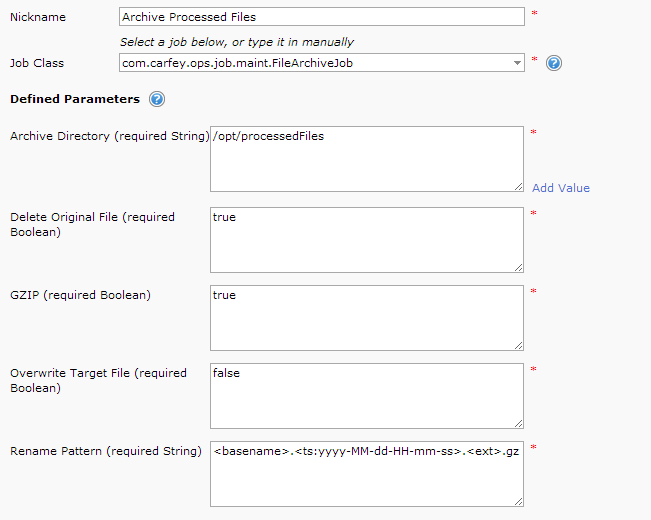The width and height of the screenshot is (651, 520).
Task: Focus the Rename Pattern text area
Action: [366, 473]
